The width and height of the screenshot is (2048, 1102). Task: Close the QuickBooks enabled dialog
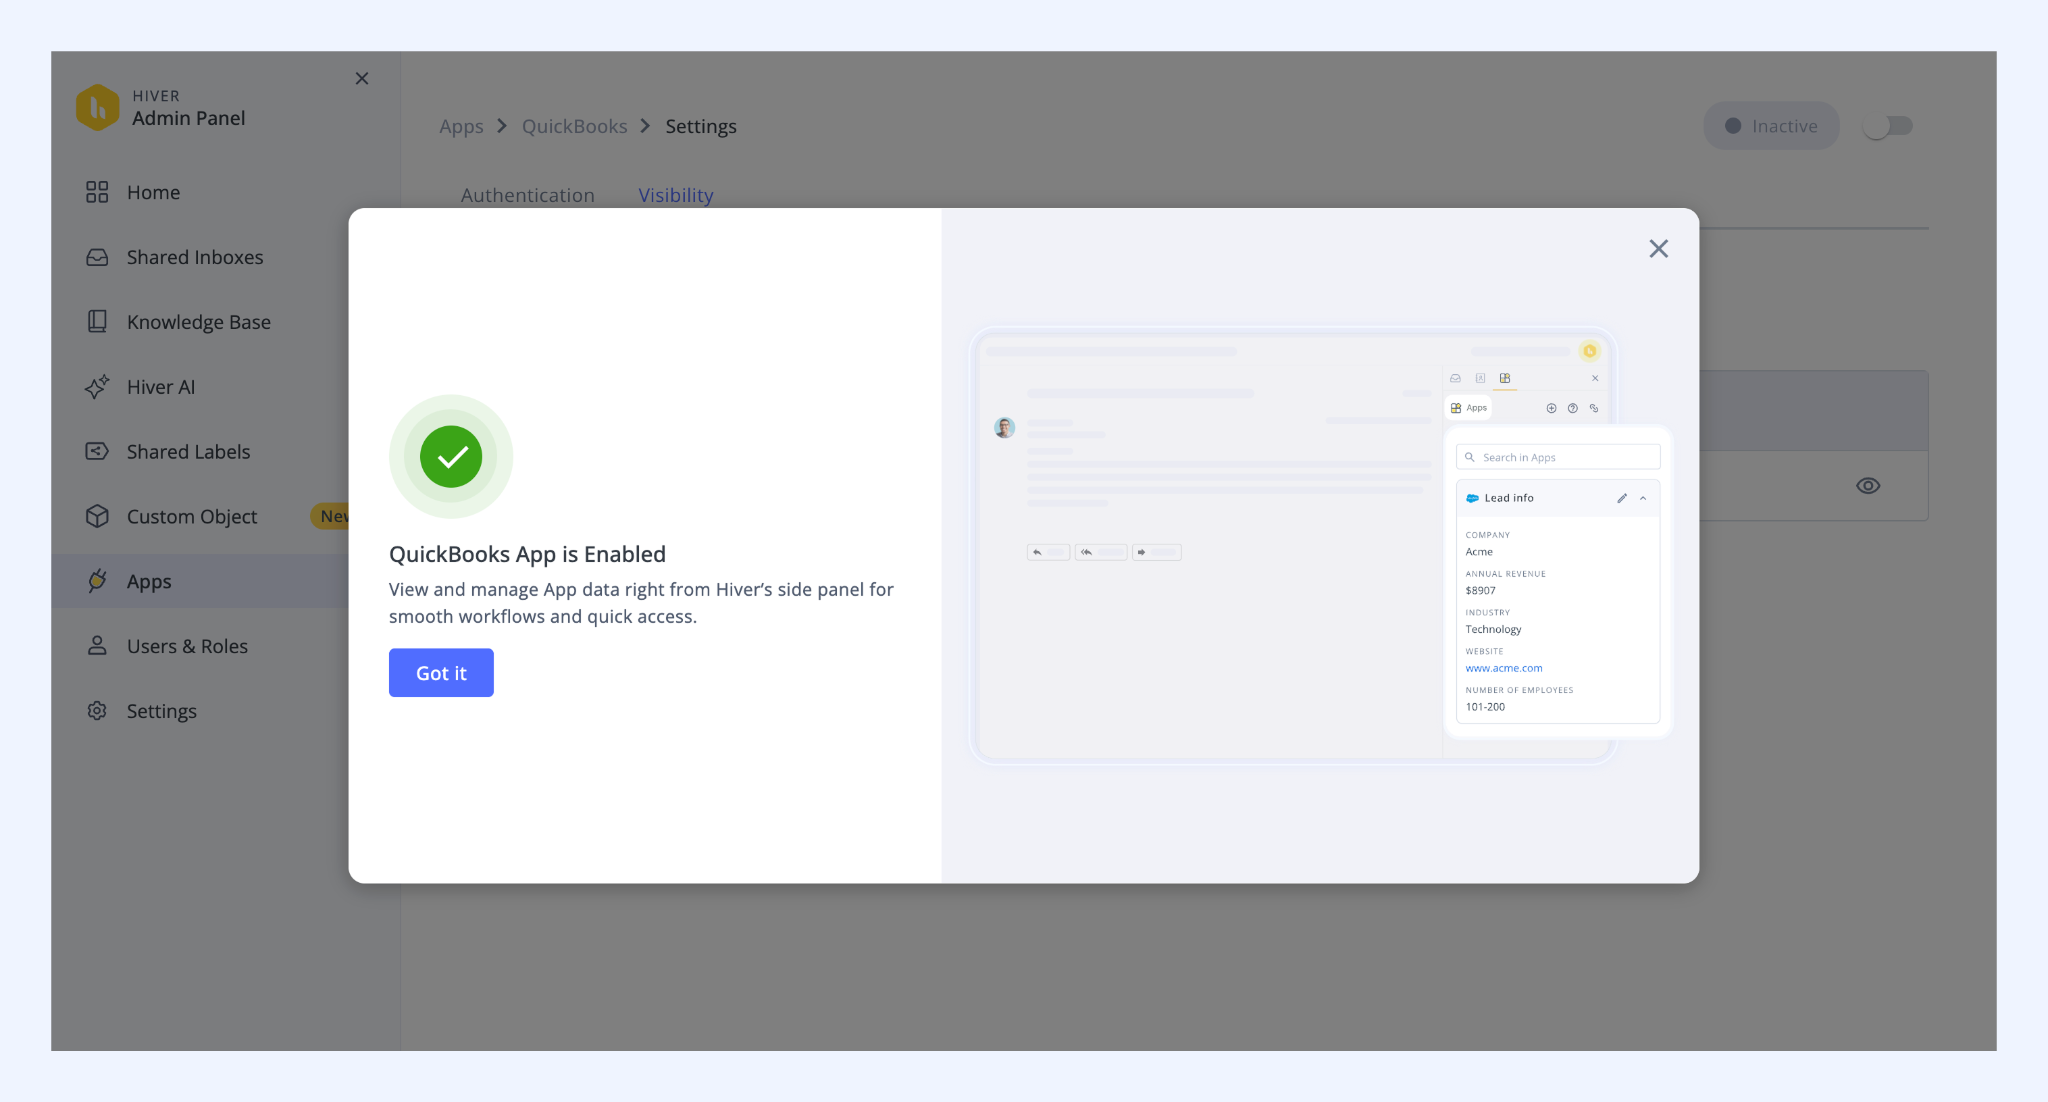point(1659,249)
